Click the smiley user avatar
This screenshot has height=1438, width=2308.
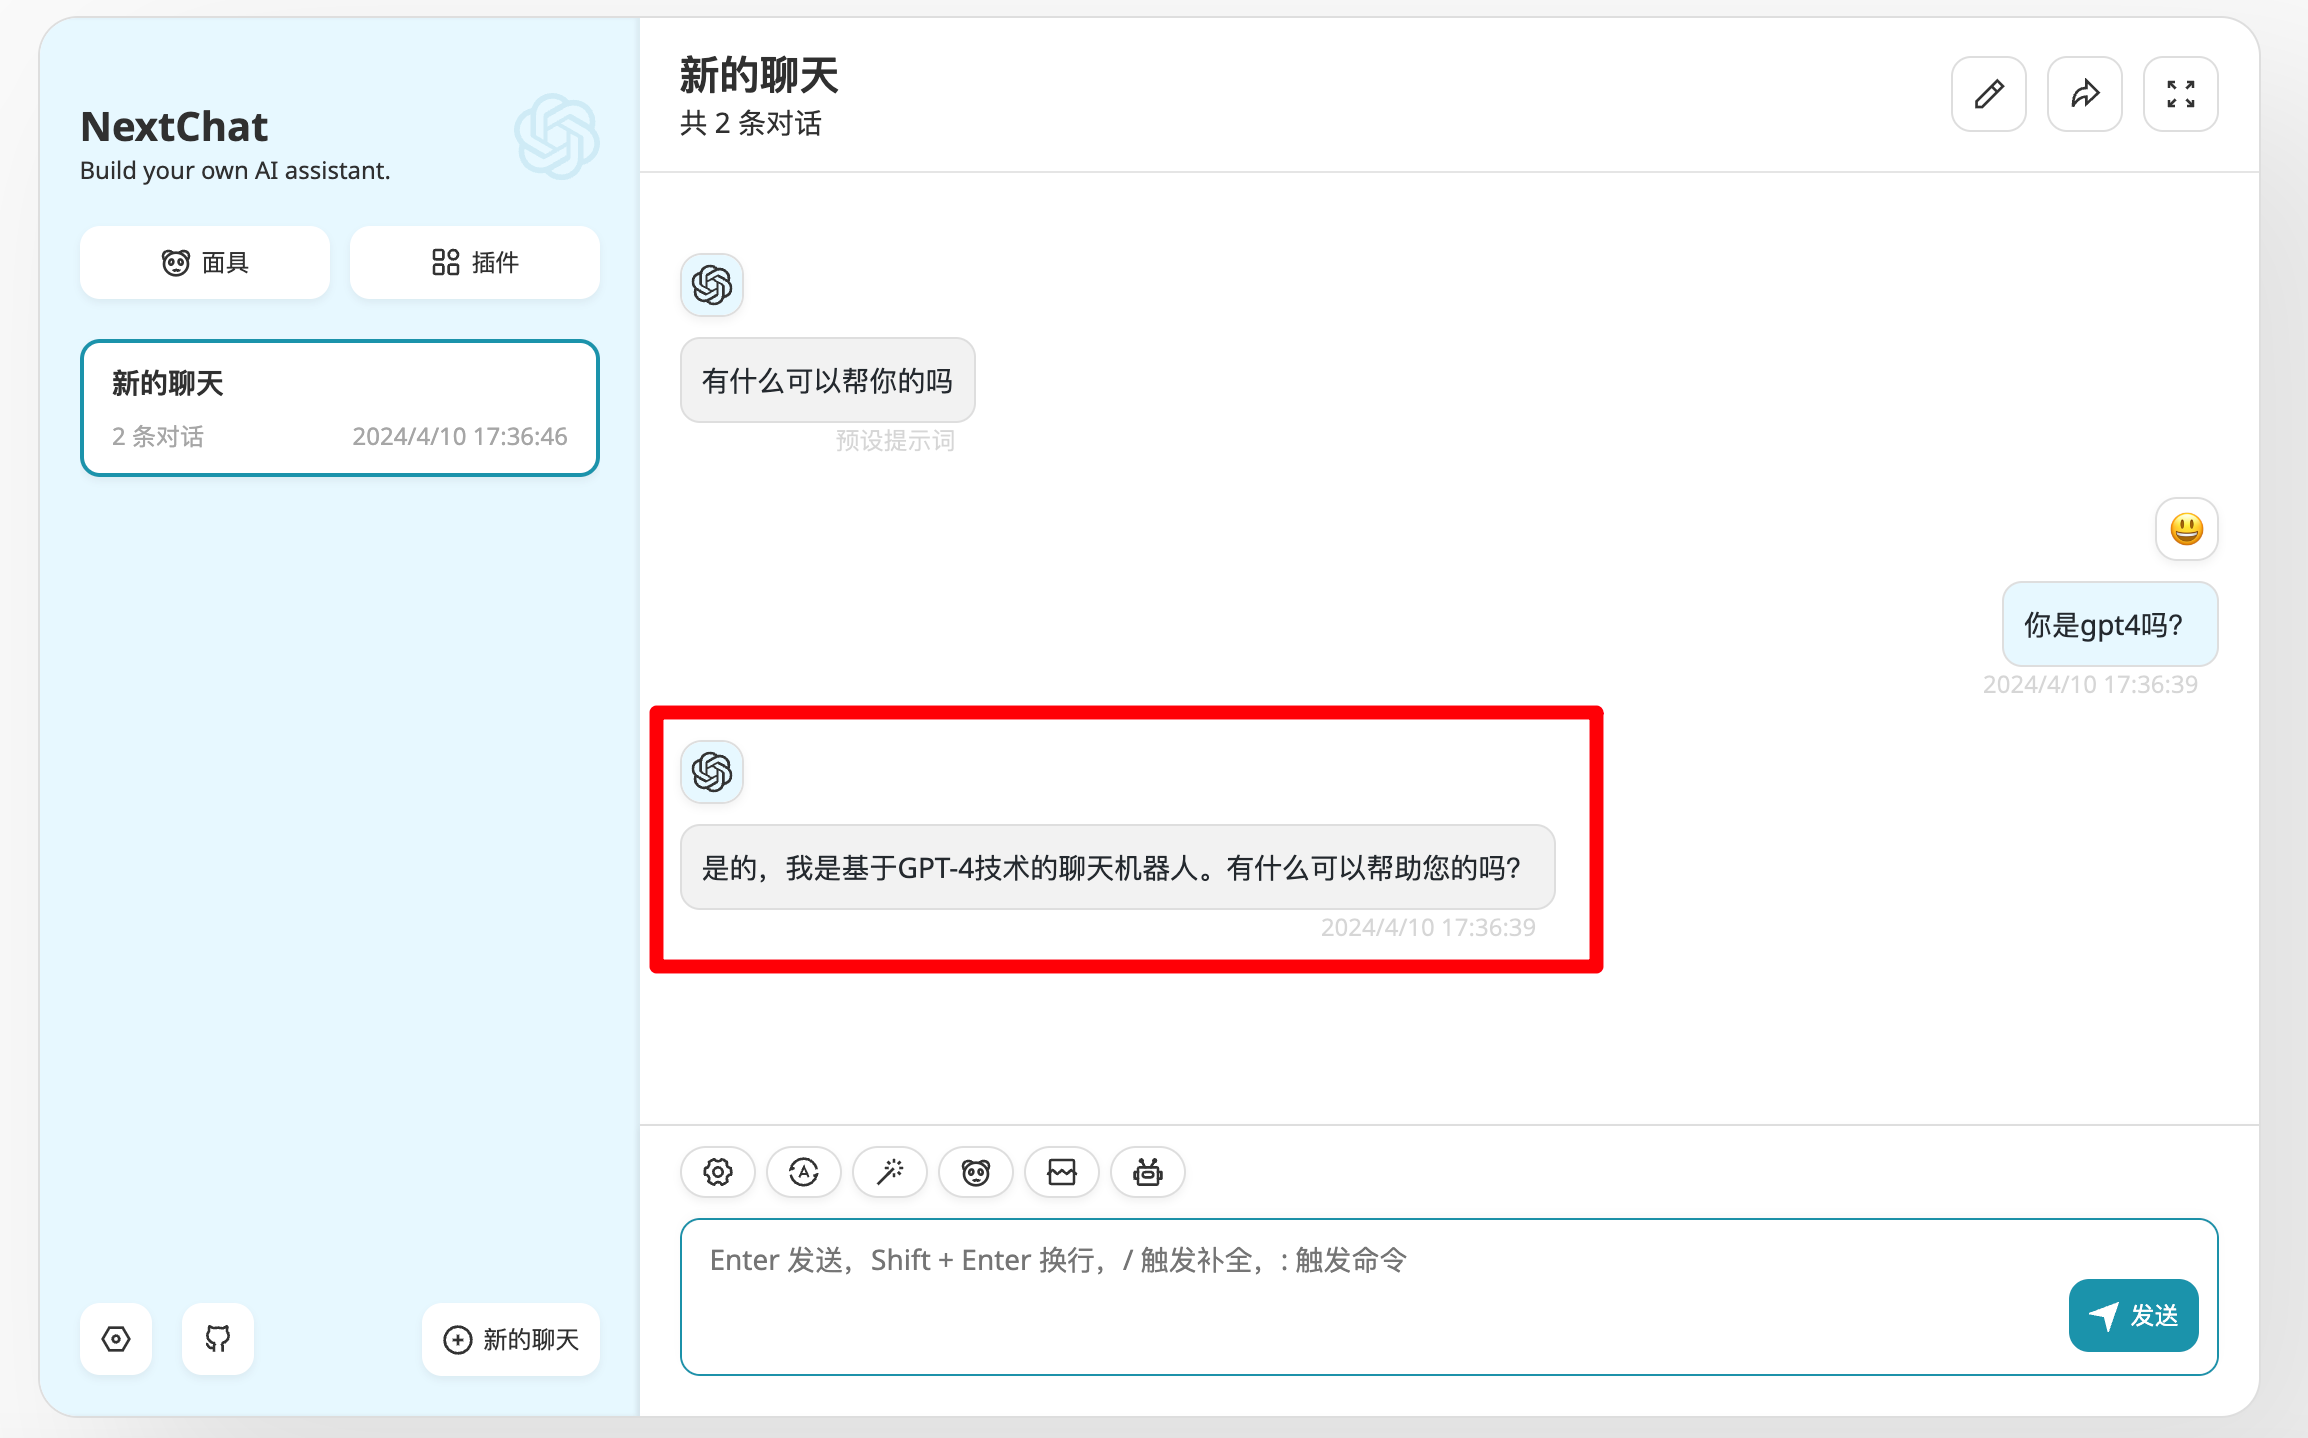click(2186, 529)
